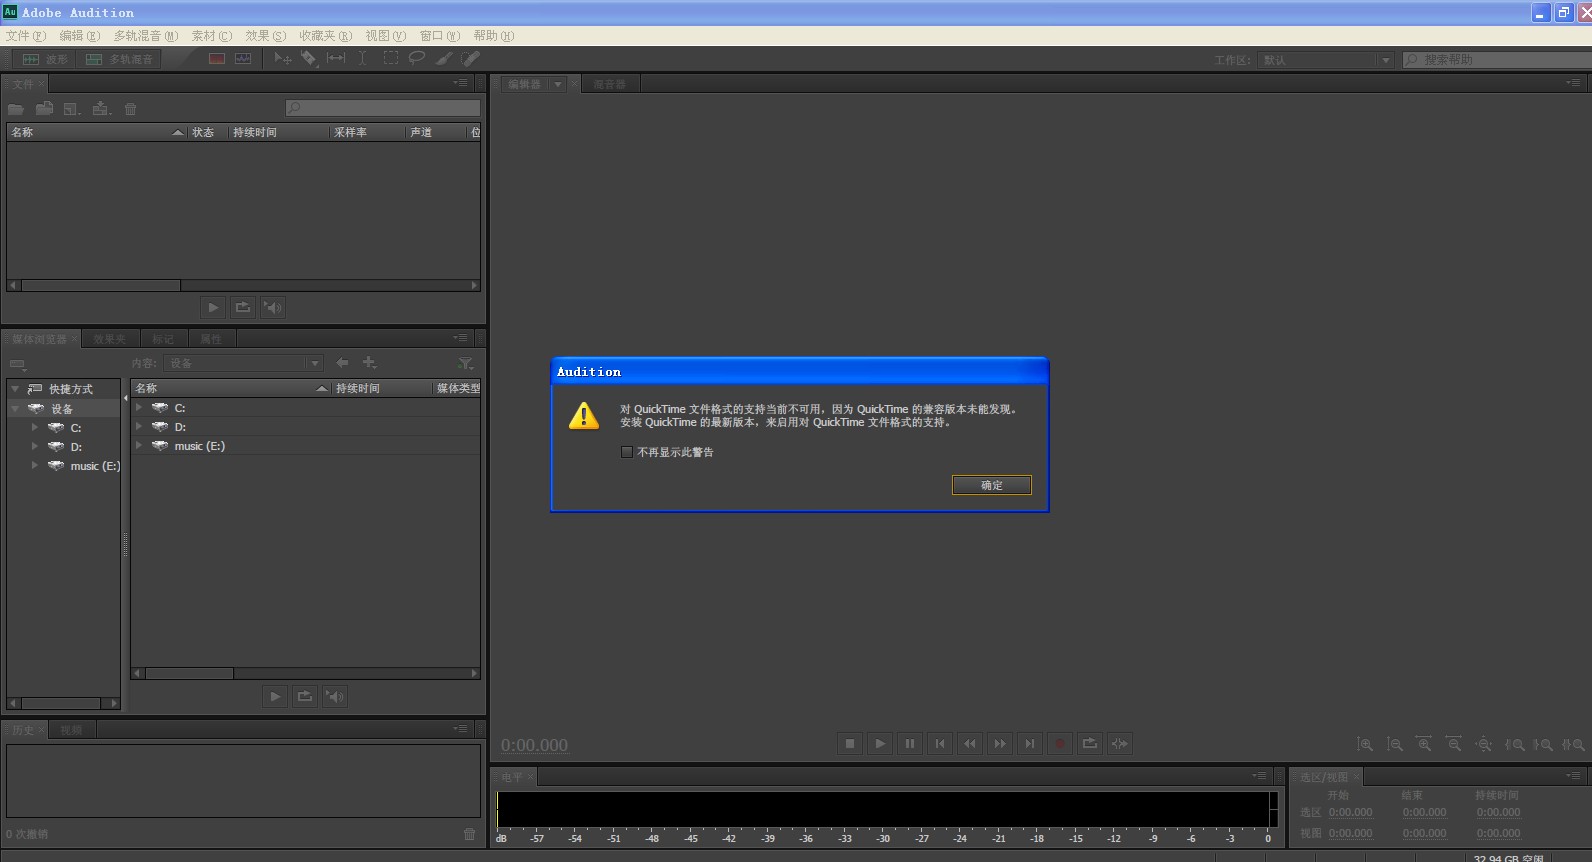Toggle the spectral frequency display icon

pyautogui.click(x=217, y=59)
